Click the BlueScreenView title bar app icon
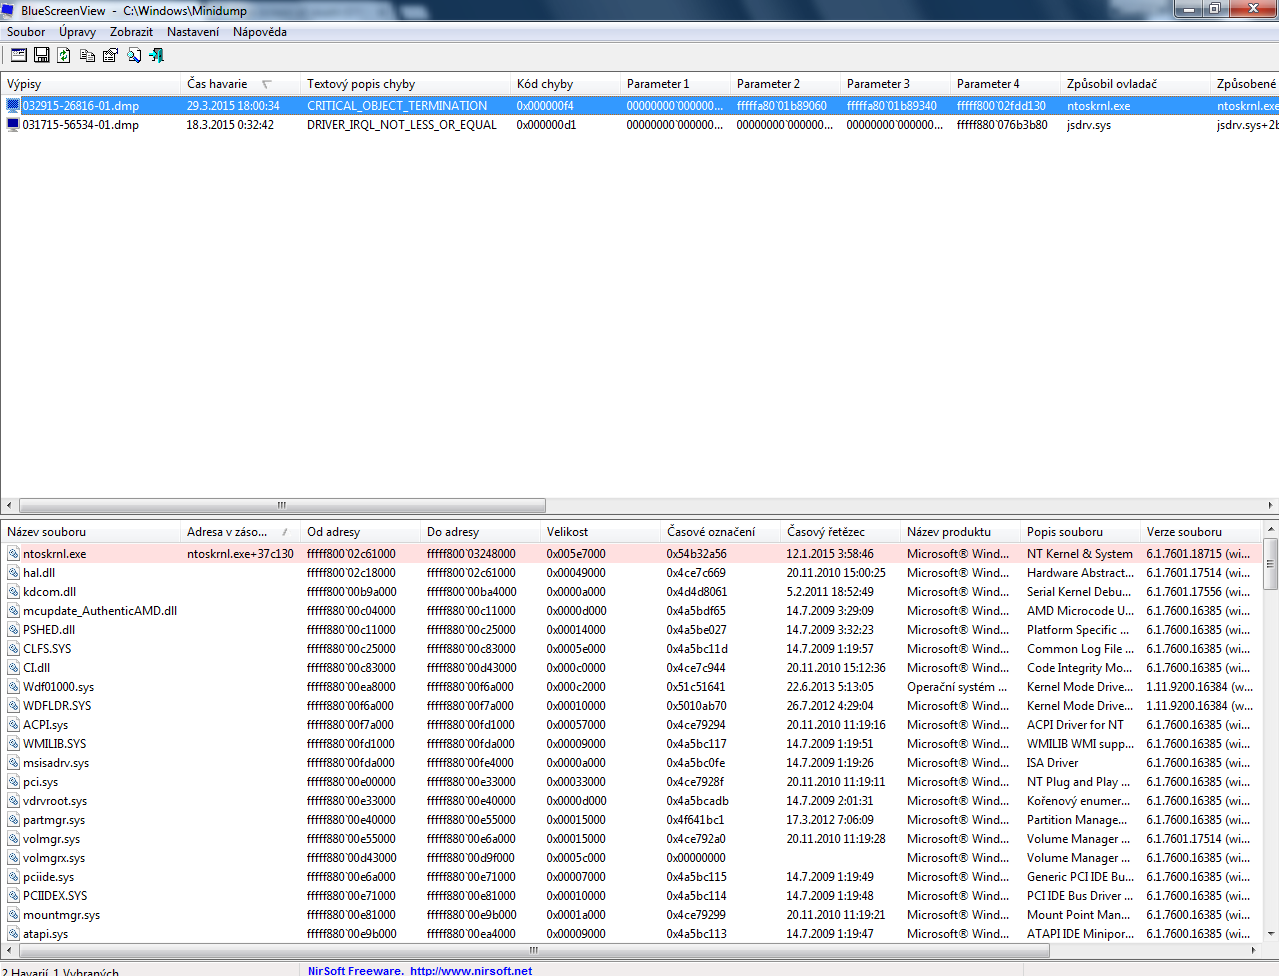The width and height of the screenshot is (1279, 976). (9, 10)
